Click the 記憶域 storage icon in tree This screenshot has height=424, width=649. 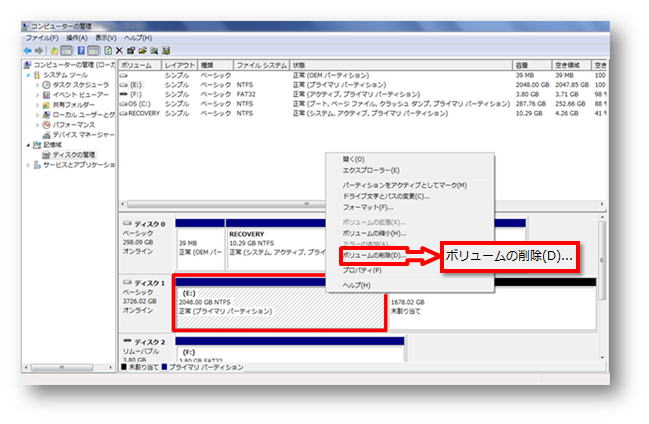pyautogui.click(x=37, y=145)
